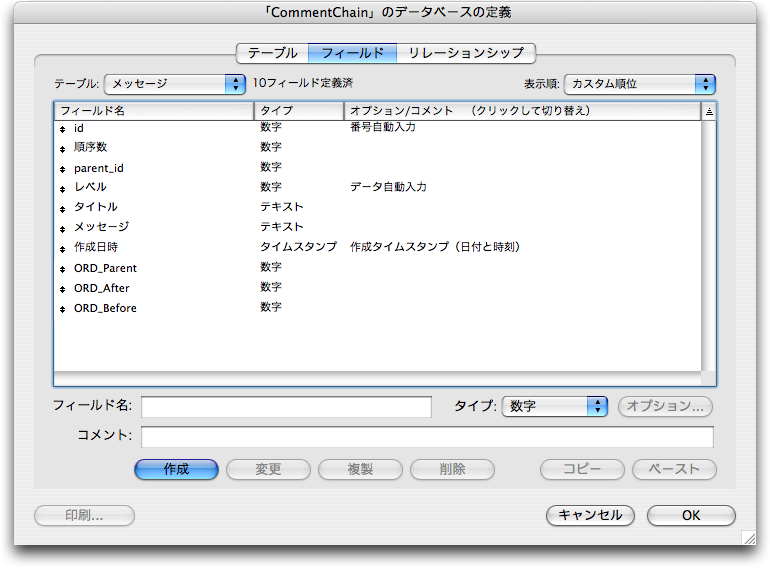Switch to the リレーションシップ tab
Screen dimensions: 770x568
pyautogui.click(x=466, y=53)
